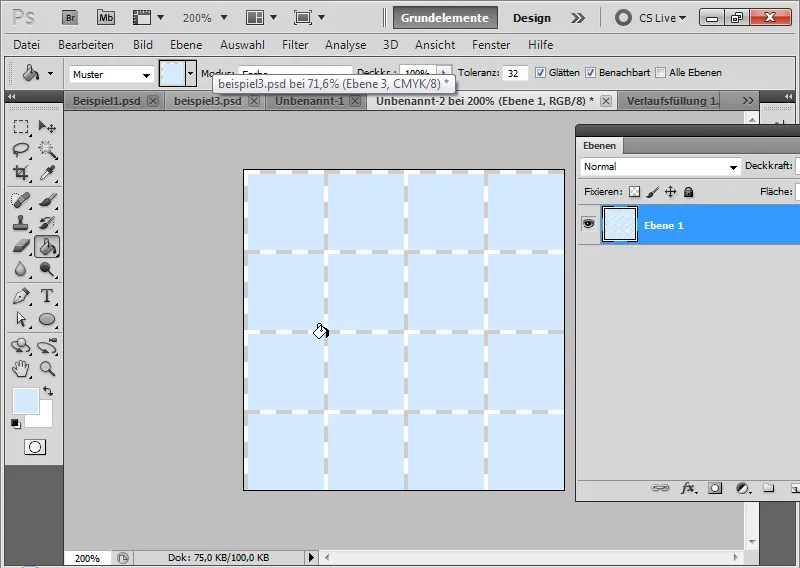
Task: Open the layer blend mode Normal dropdown
Action: [x=660, y=167]
